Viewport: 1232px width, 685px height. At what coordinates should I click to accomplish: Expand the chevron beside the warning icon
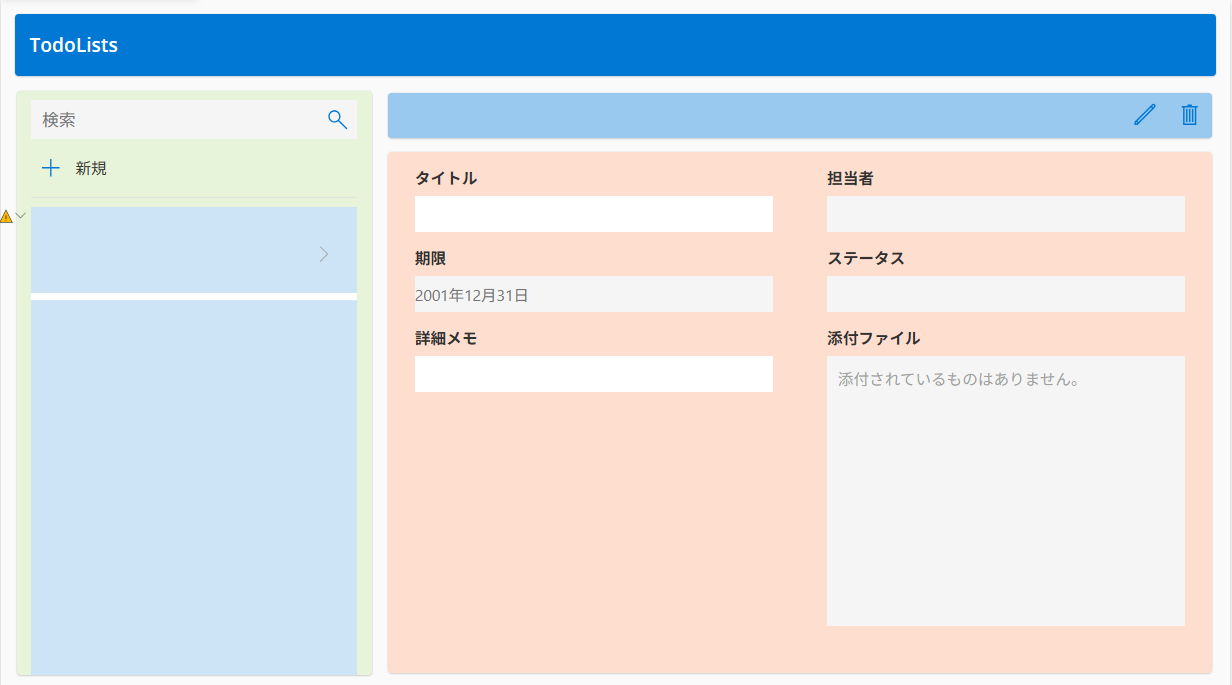21,215
